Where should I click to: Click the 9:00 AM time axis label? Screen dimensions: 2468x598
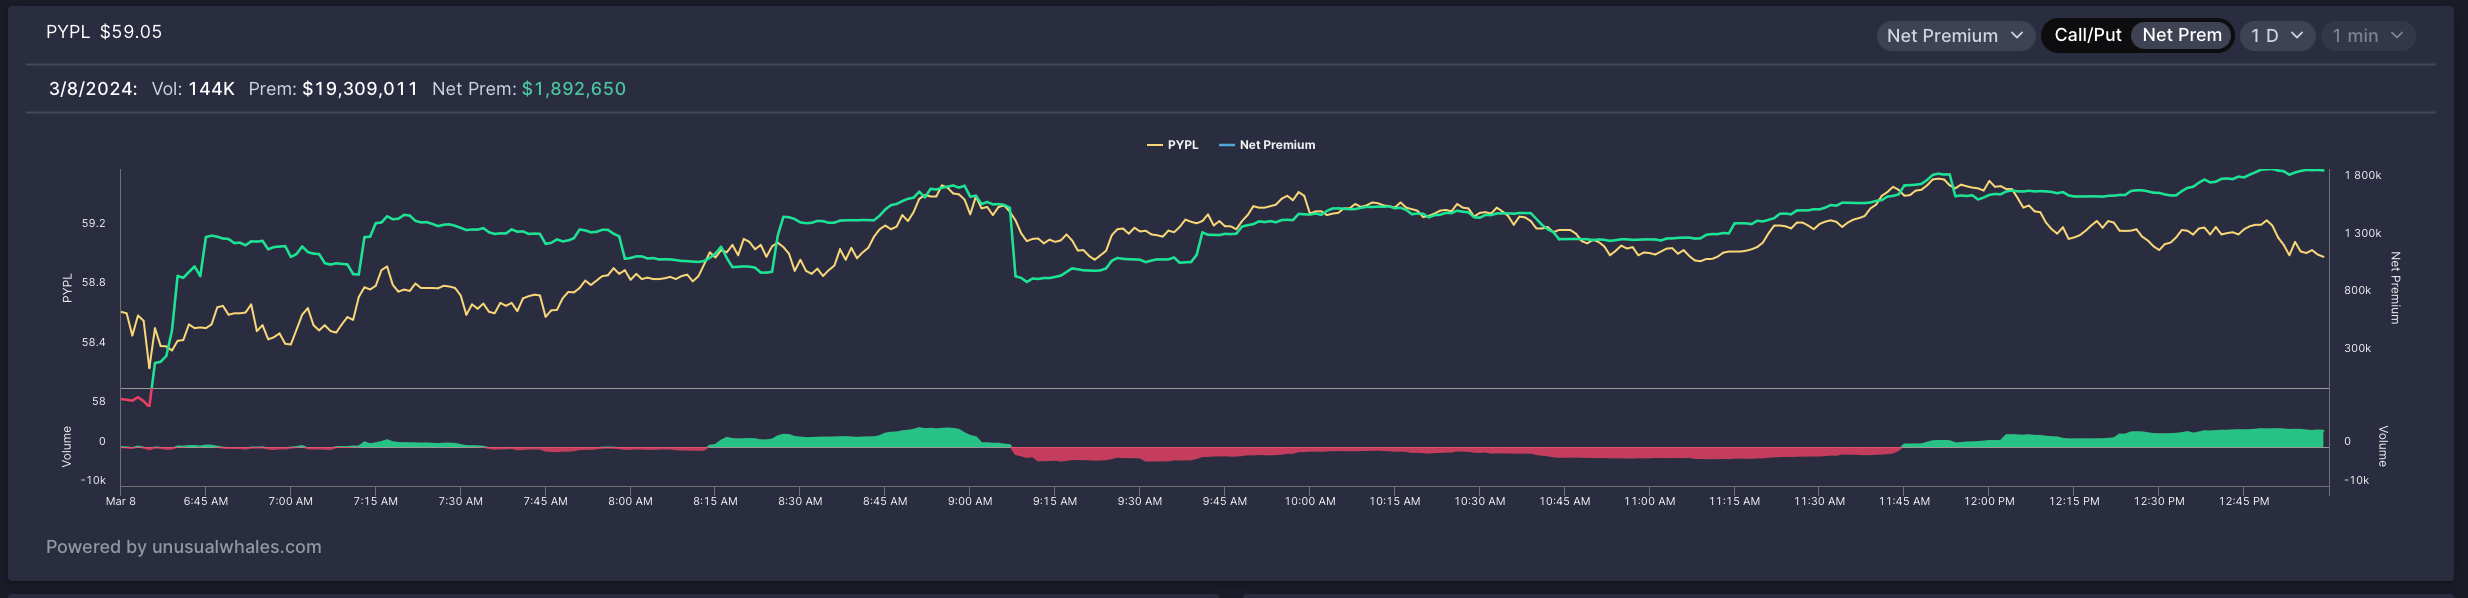tap(970, 501)
